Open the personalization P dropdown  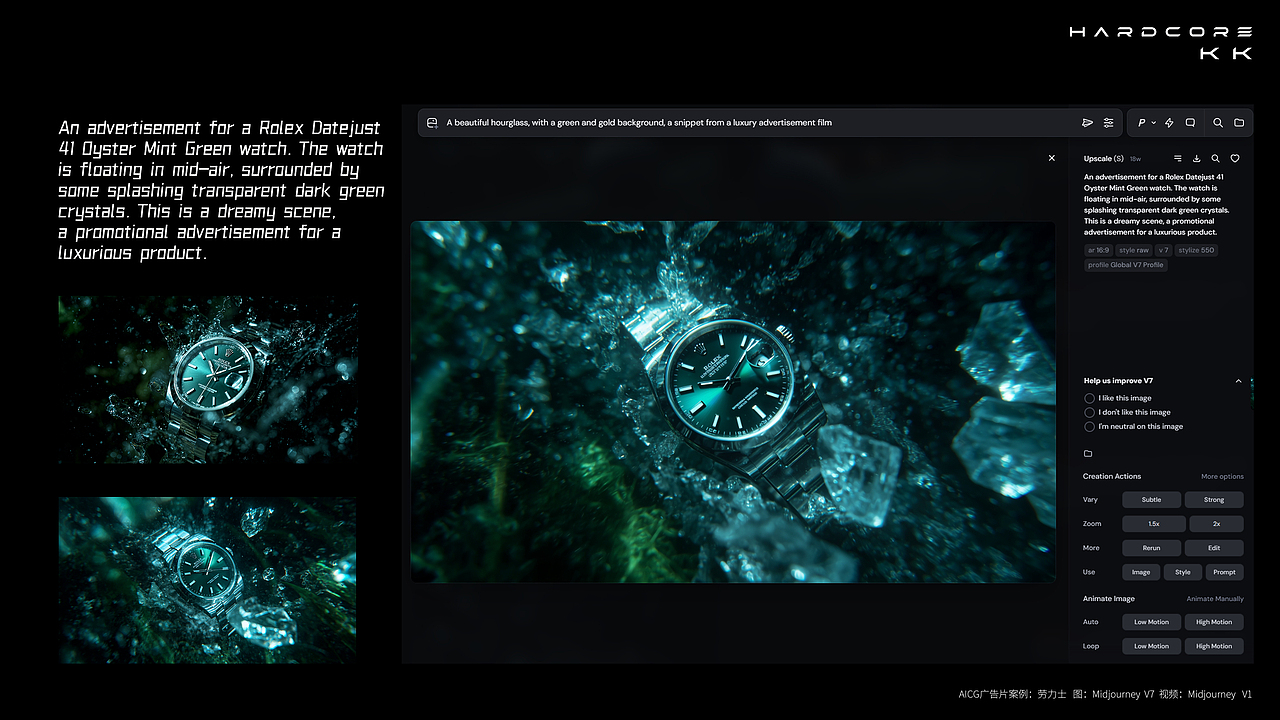pos(1146,123)
